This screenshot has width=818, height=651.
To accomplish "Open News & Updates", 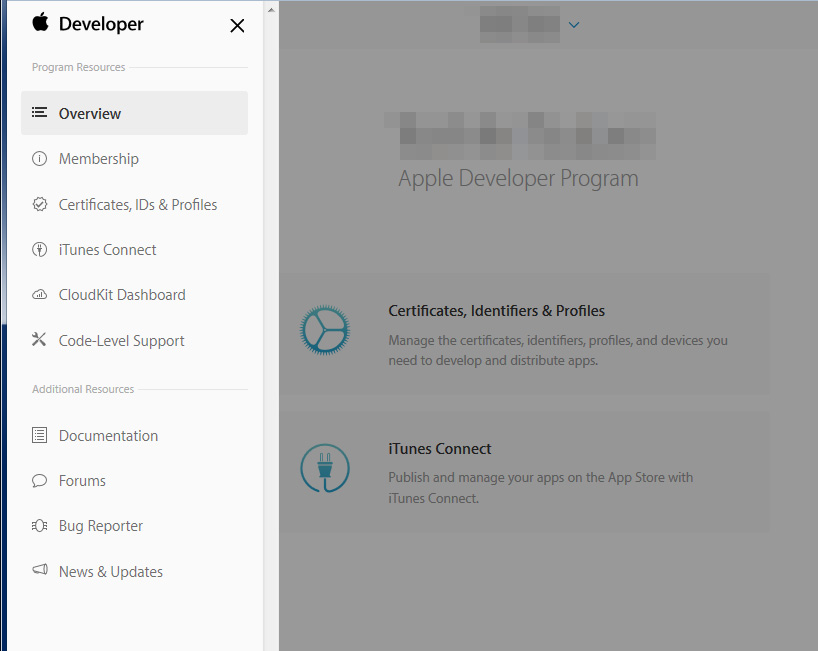I will (111, 572).
